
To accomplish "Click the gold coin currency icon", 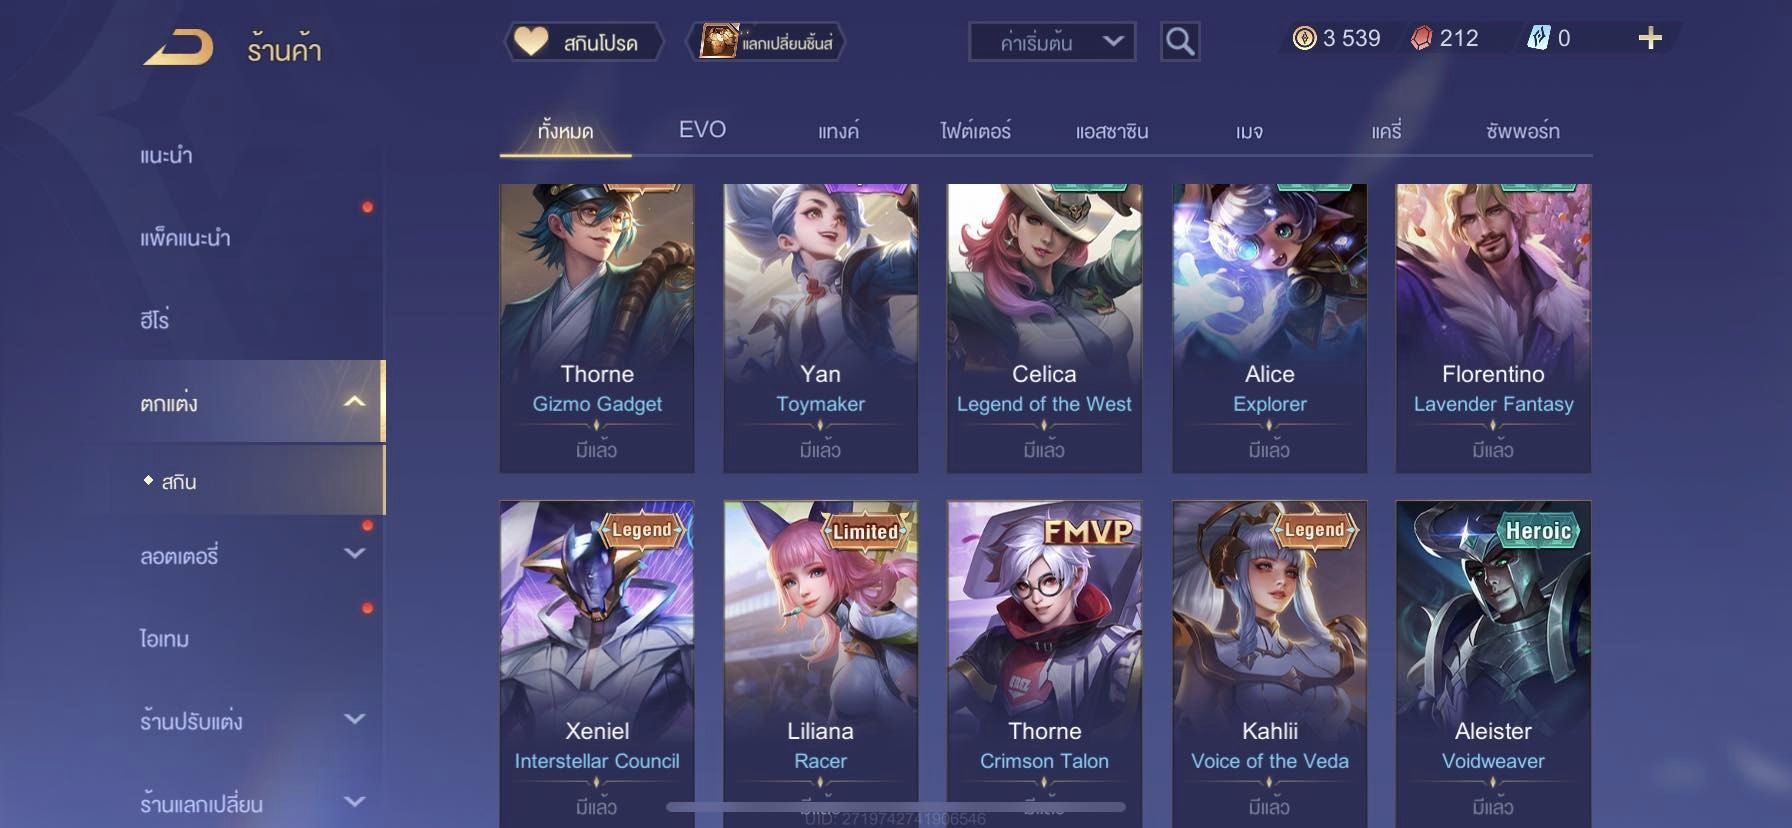I will point(1304,39).
